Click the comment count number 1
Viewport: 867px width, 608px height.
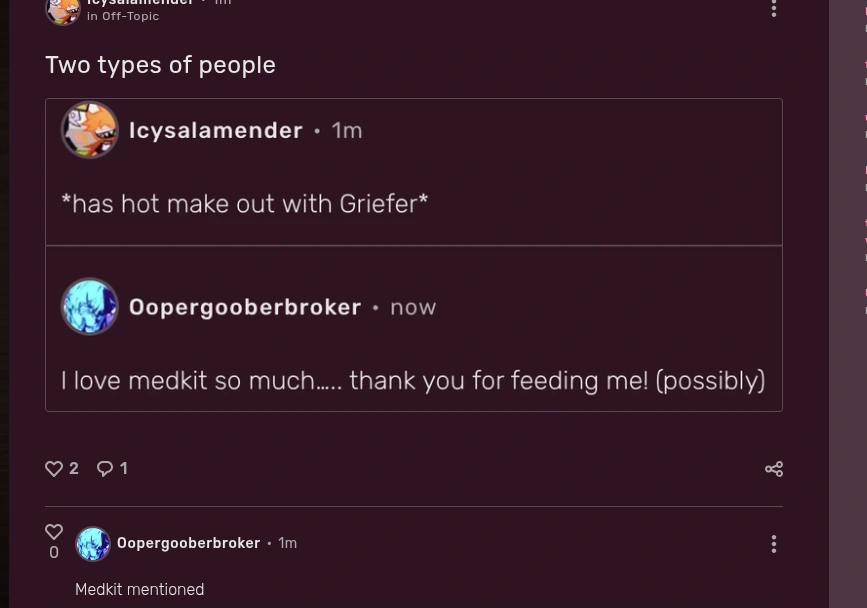click(x=123, y=468)
